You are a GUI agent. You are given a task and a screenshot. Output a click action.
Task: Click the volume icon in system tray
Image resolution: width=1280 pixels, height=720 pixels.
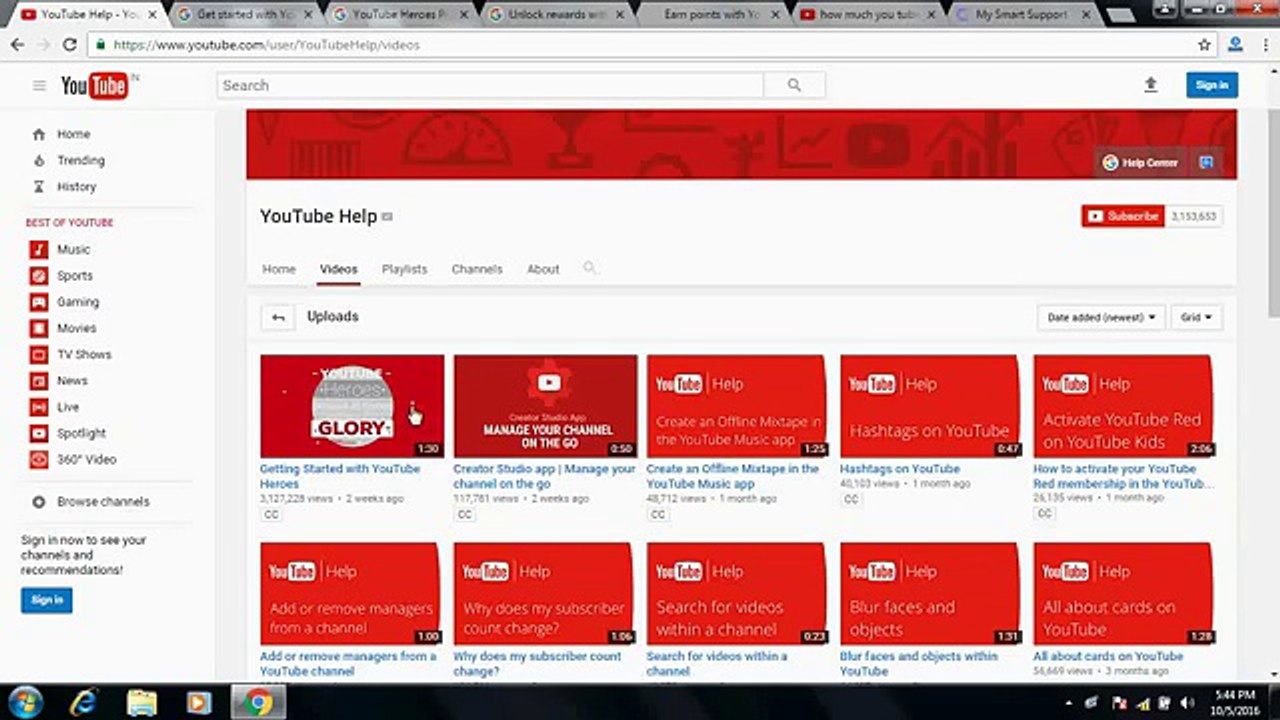1188,702
